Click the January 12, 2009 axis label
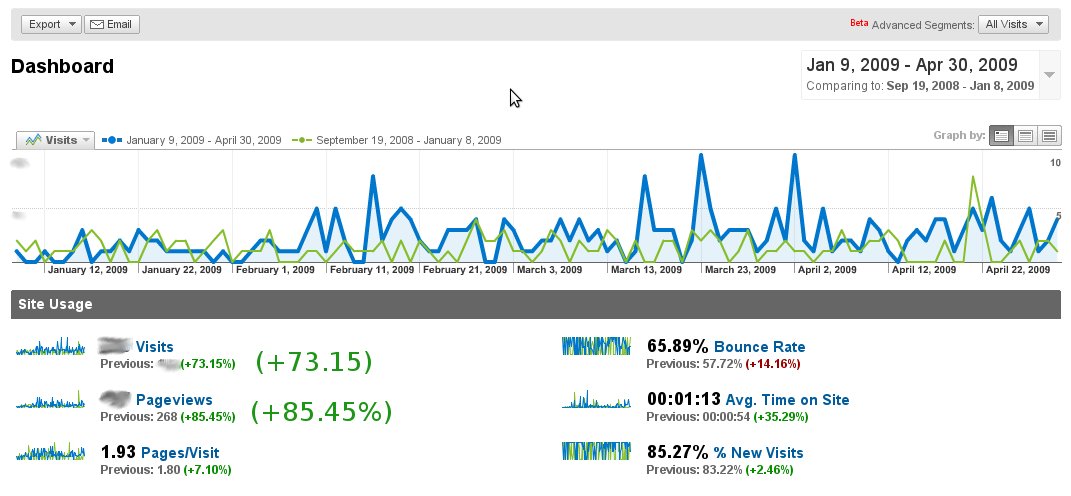This screenshot has height=496, width=1071. coord(88,270)
